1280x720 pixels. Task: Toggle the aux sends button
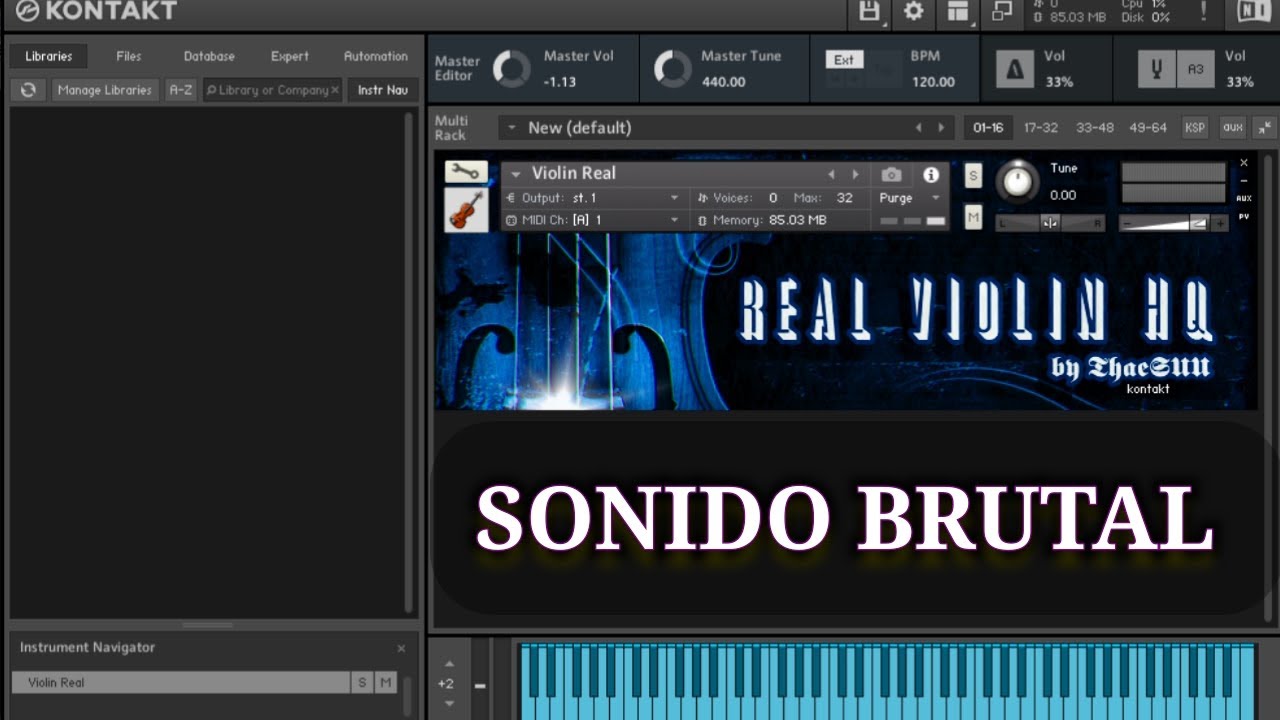(1233, 127)
